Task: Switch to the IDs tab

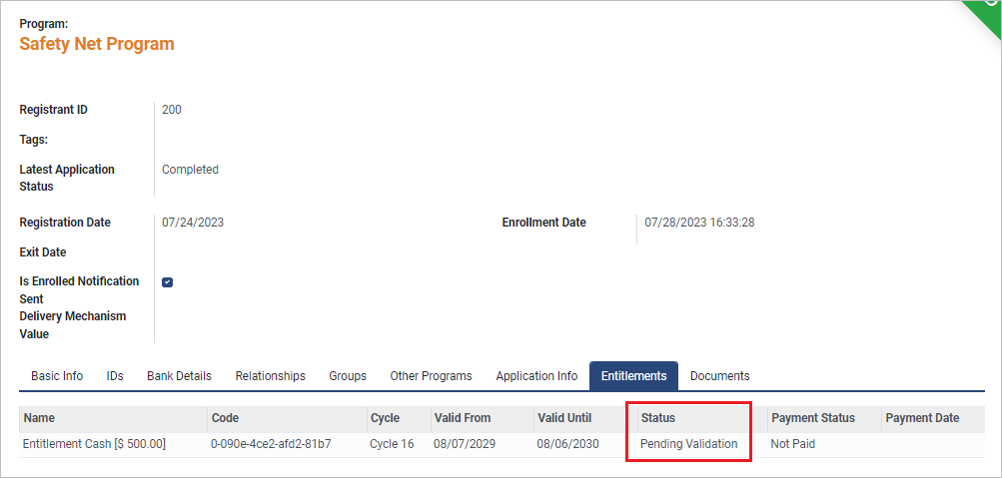Action: [115, 376]
